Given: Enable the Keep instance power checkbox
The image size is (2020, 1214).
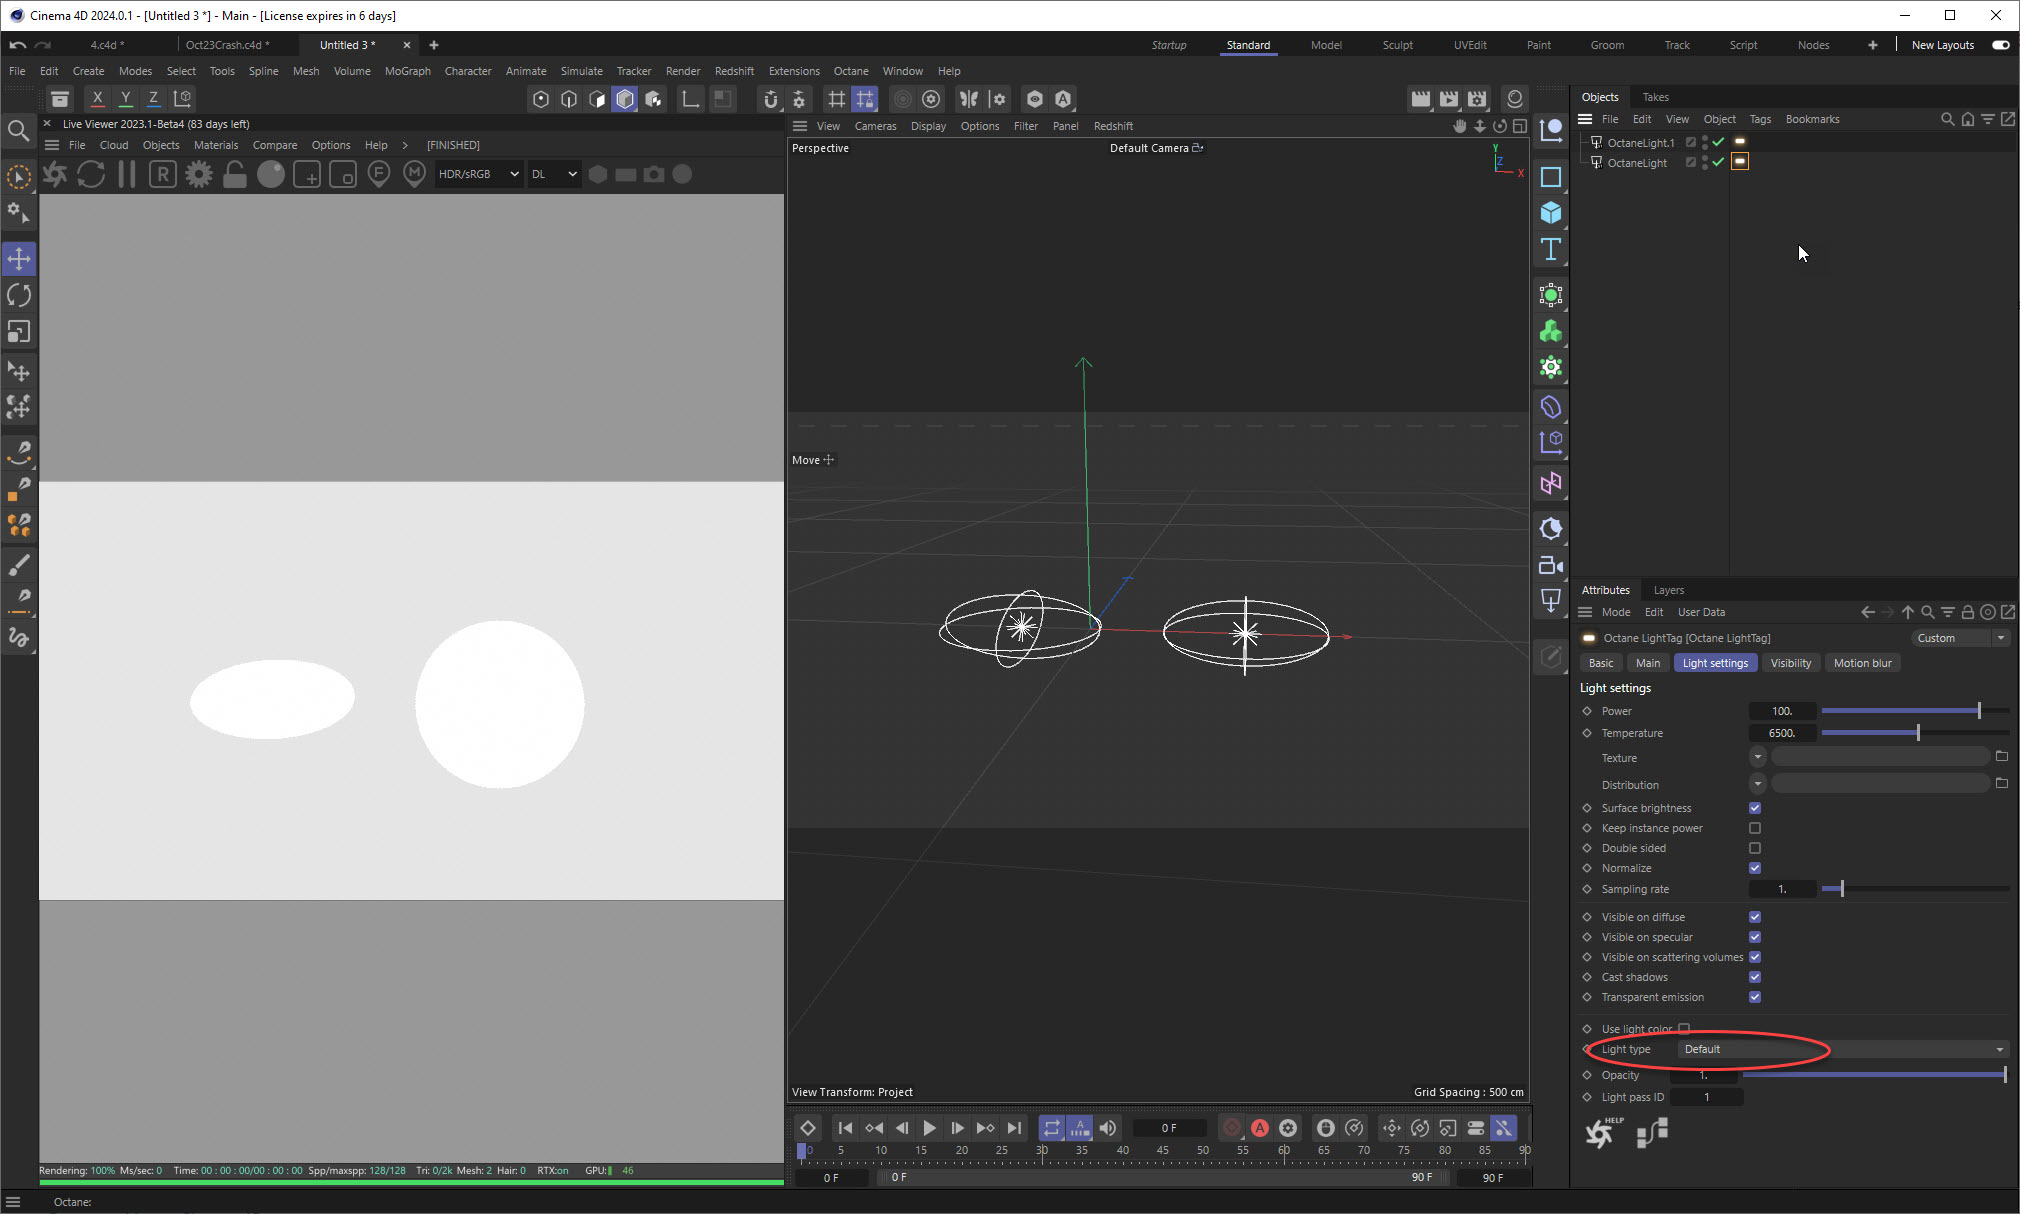Looking at the screenshot, I should pyautogui.click(x=1754, y=828).
